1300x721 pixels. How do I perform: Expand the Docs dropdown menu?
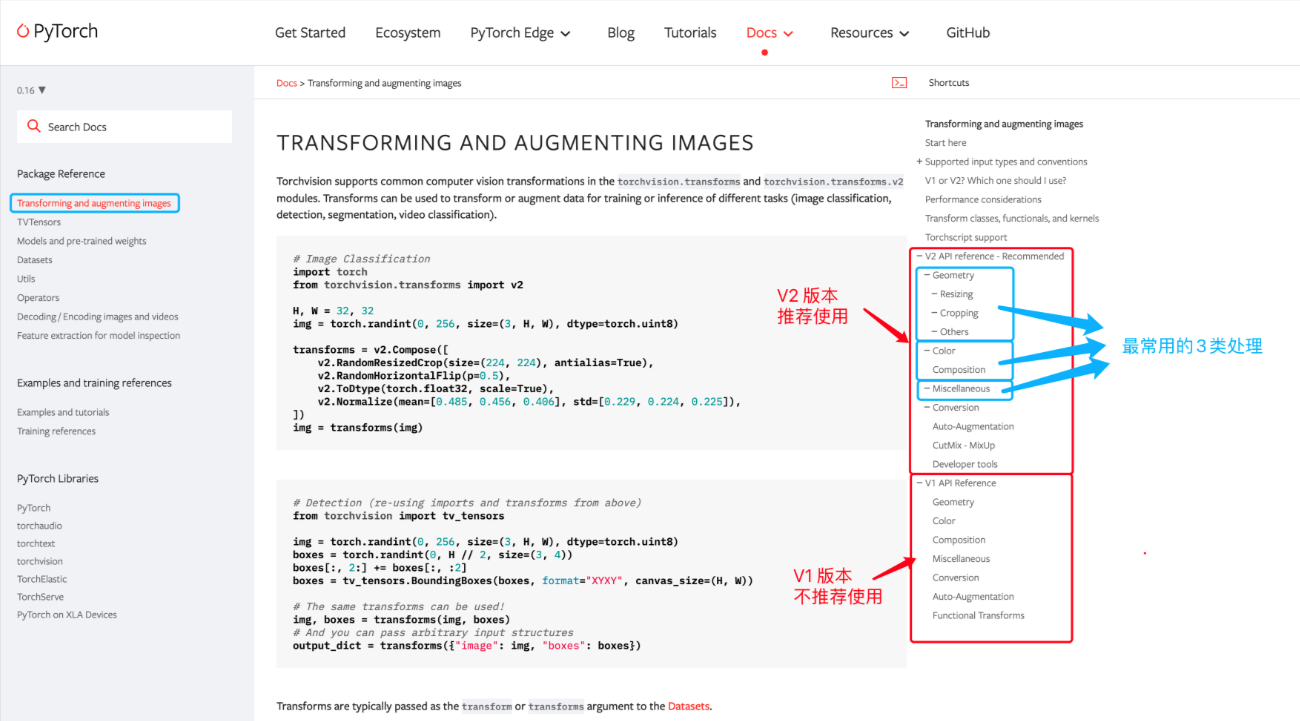[x=769, y=33]
